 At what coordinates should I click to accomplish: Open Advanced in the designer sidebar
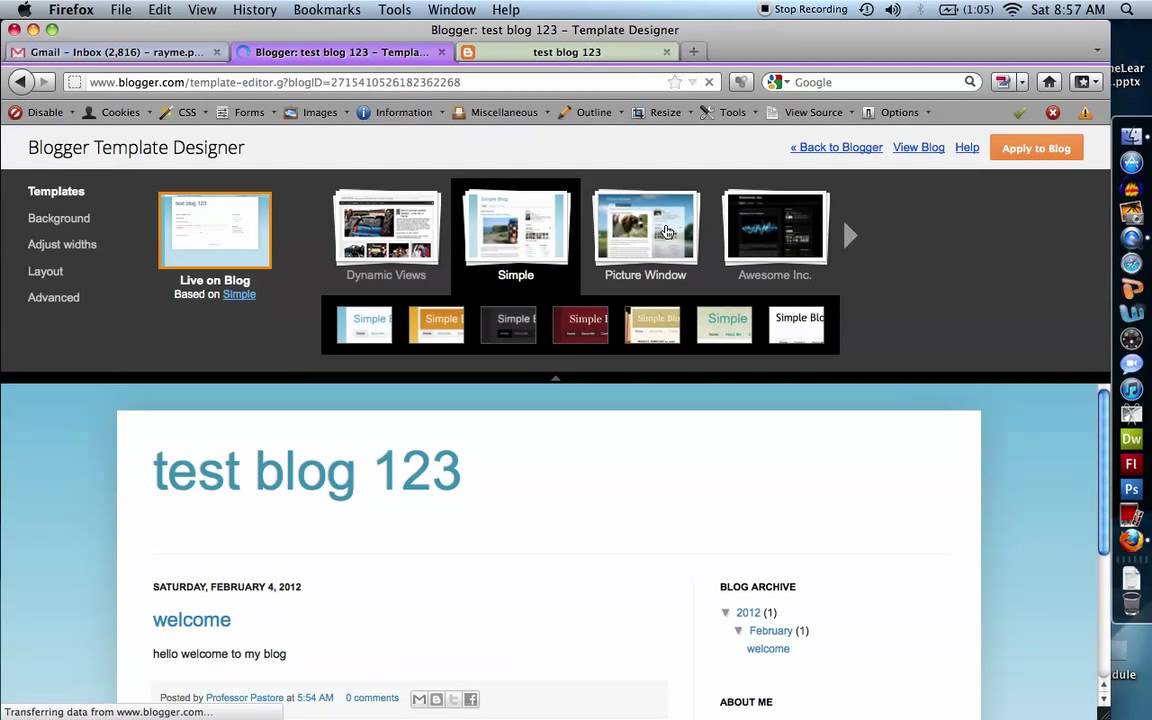[x=54, y=298]
